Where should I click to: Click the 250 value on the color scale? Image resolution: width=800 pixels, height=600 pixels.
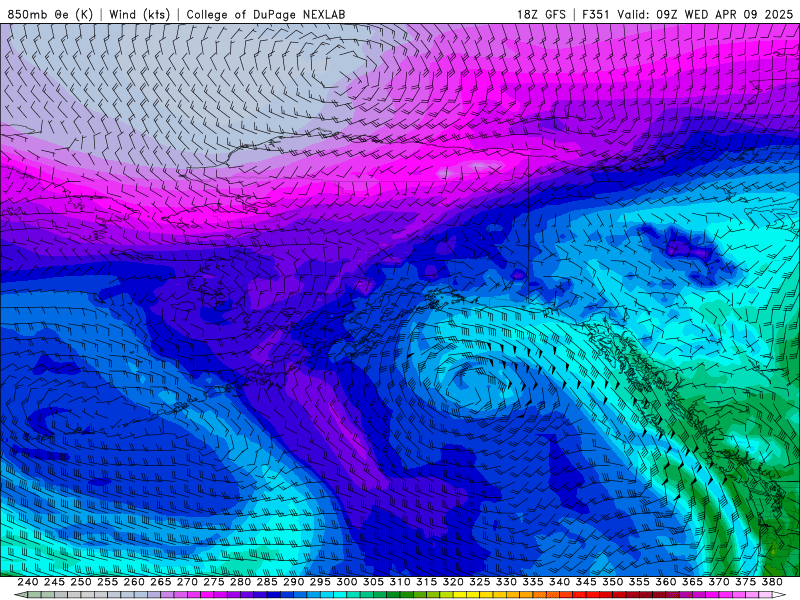[81, 582]
